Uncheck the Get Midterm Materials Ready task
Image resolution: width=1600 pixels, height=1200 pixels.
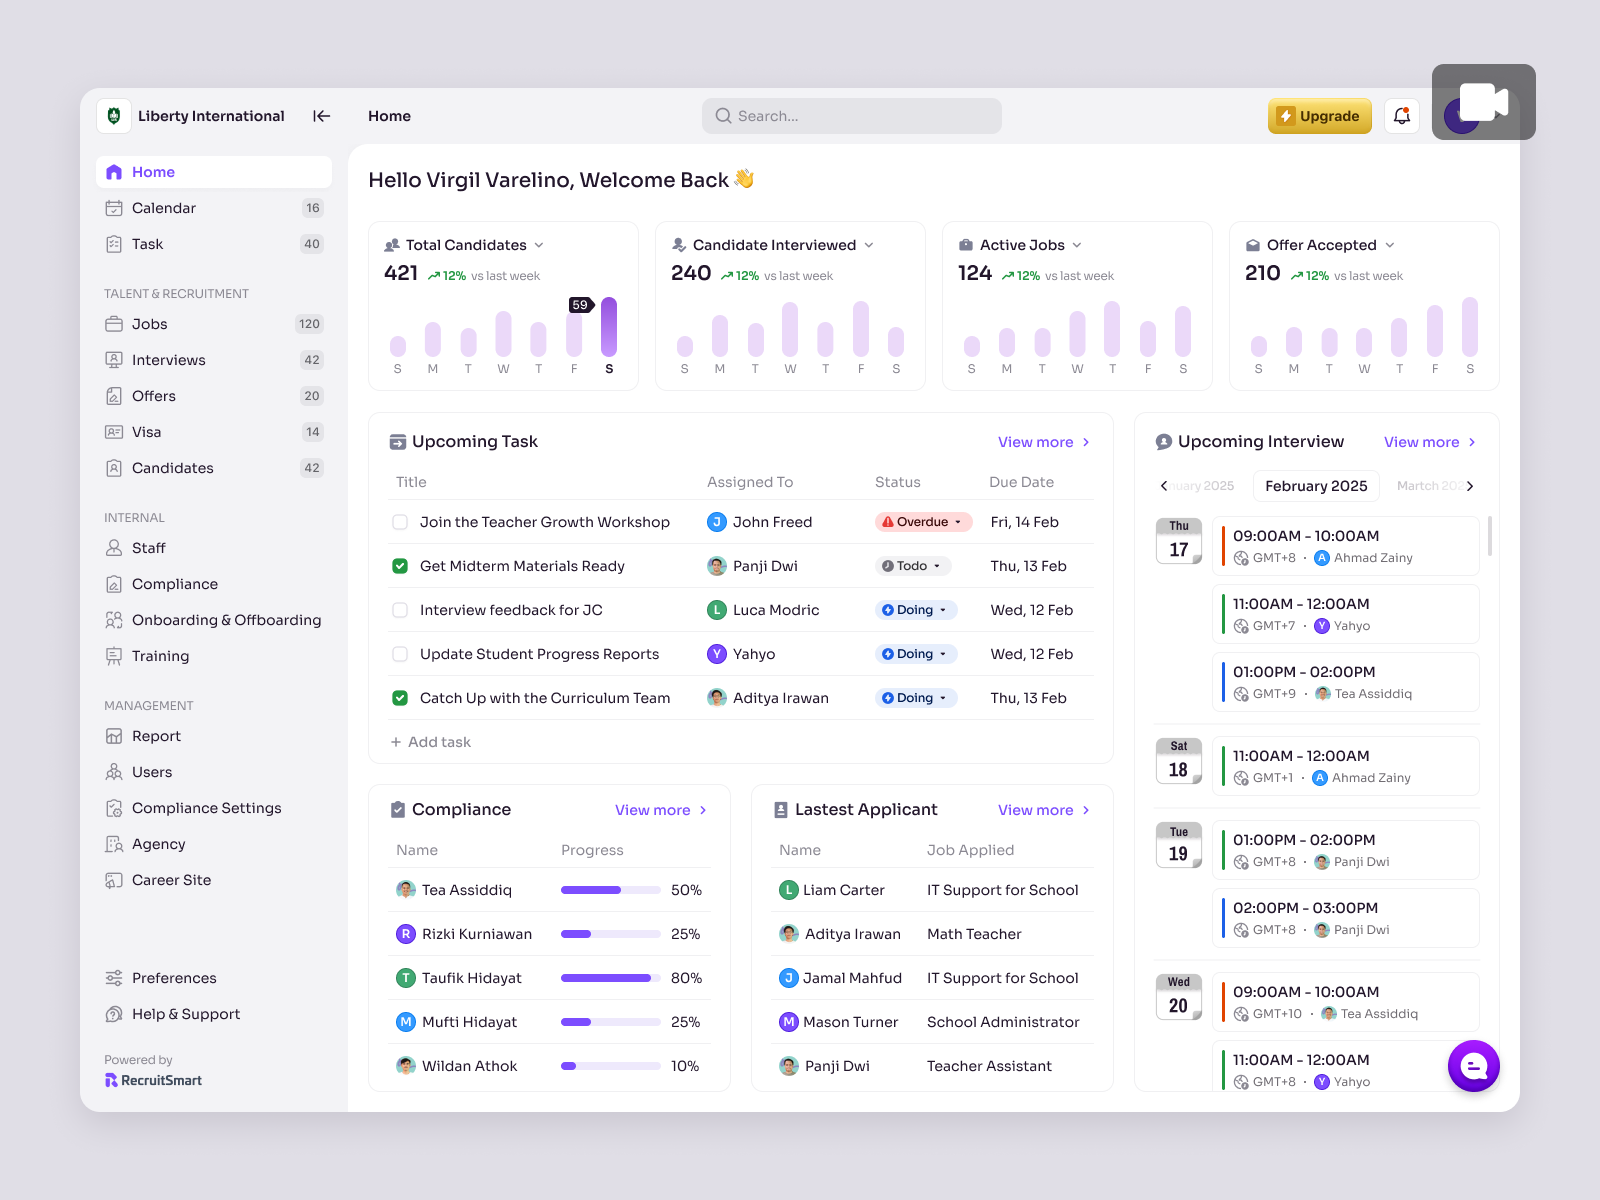coord(400,565)
